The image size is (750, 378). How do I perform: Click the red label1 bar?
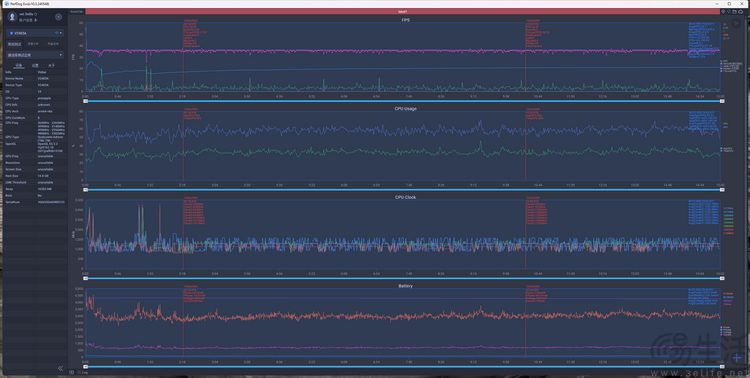pyautogui.click(x=403, y=11)
